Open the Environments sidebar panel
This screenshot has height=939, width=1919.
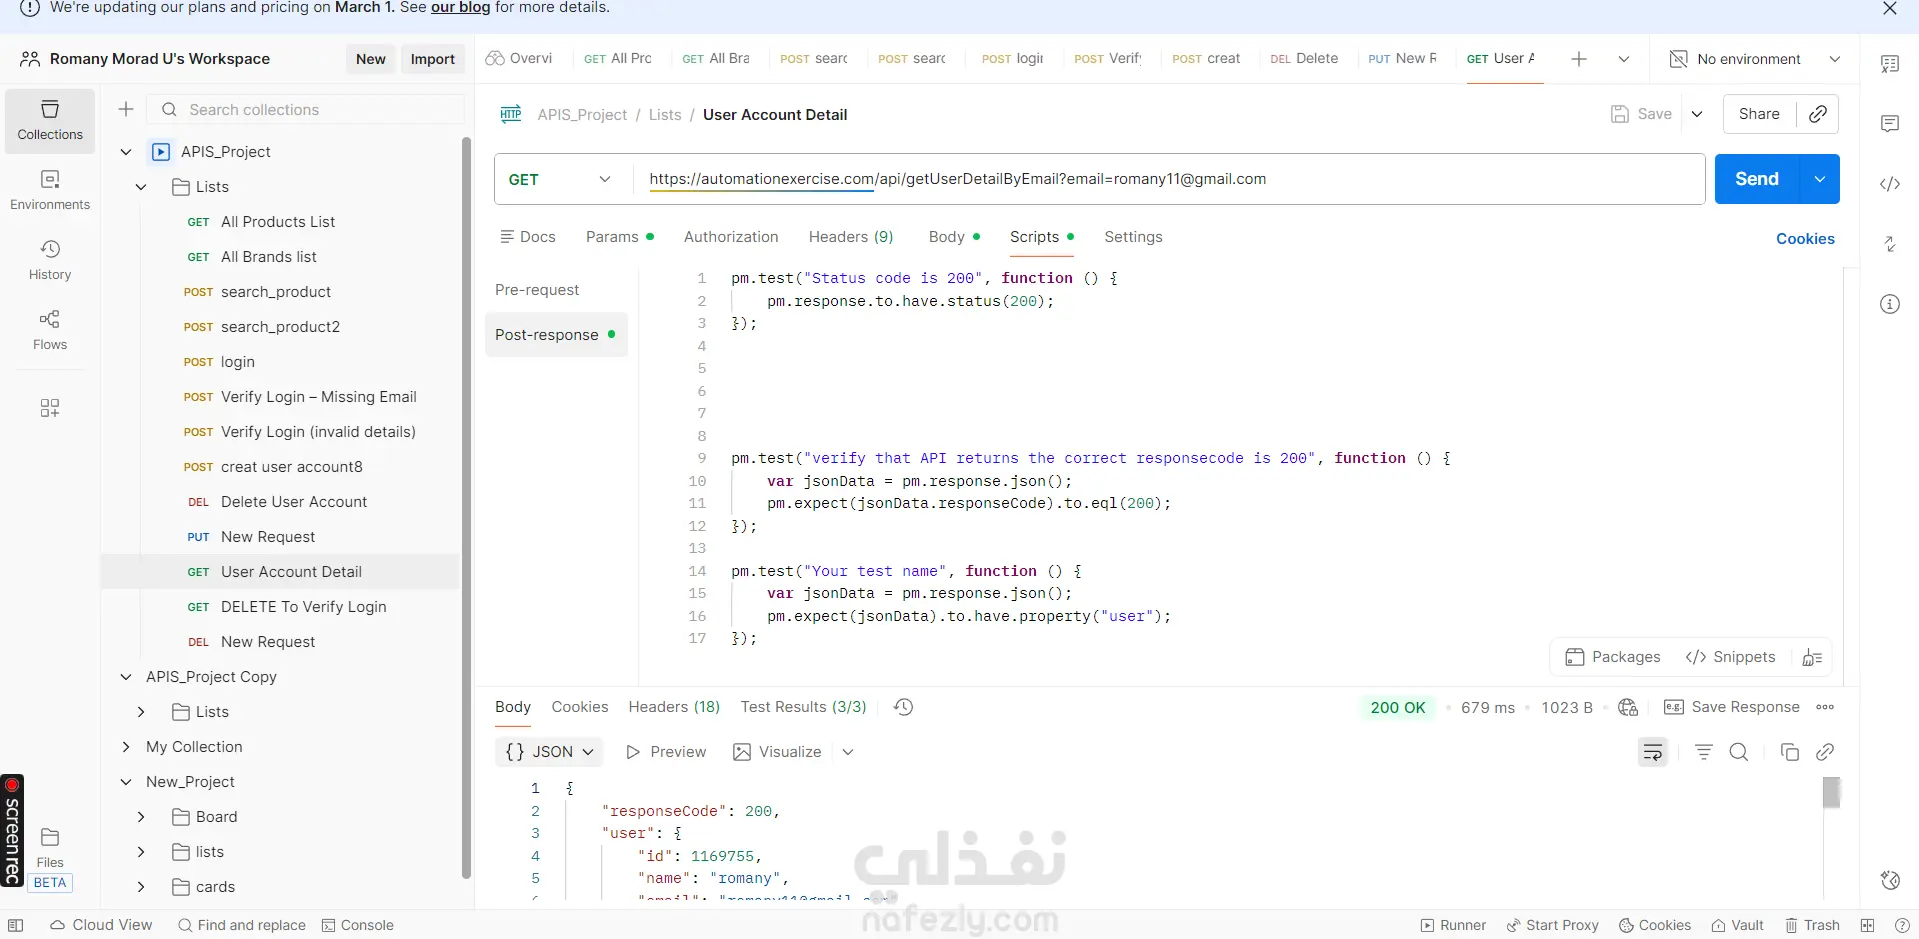click(50, 190)
